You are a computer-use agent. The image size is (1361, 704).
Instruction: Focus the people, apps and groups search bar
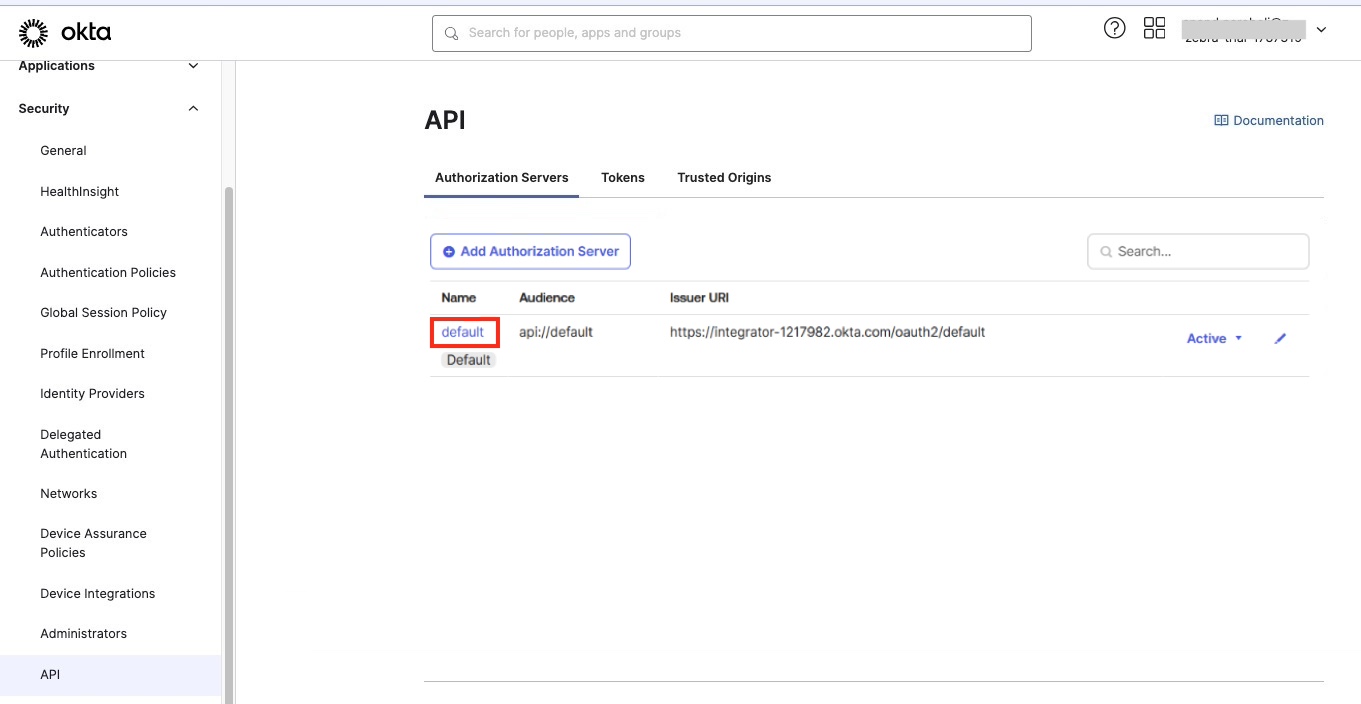pyautogui.click(x=731, y=33)
